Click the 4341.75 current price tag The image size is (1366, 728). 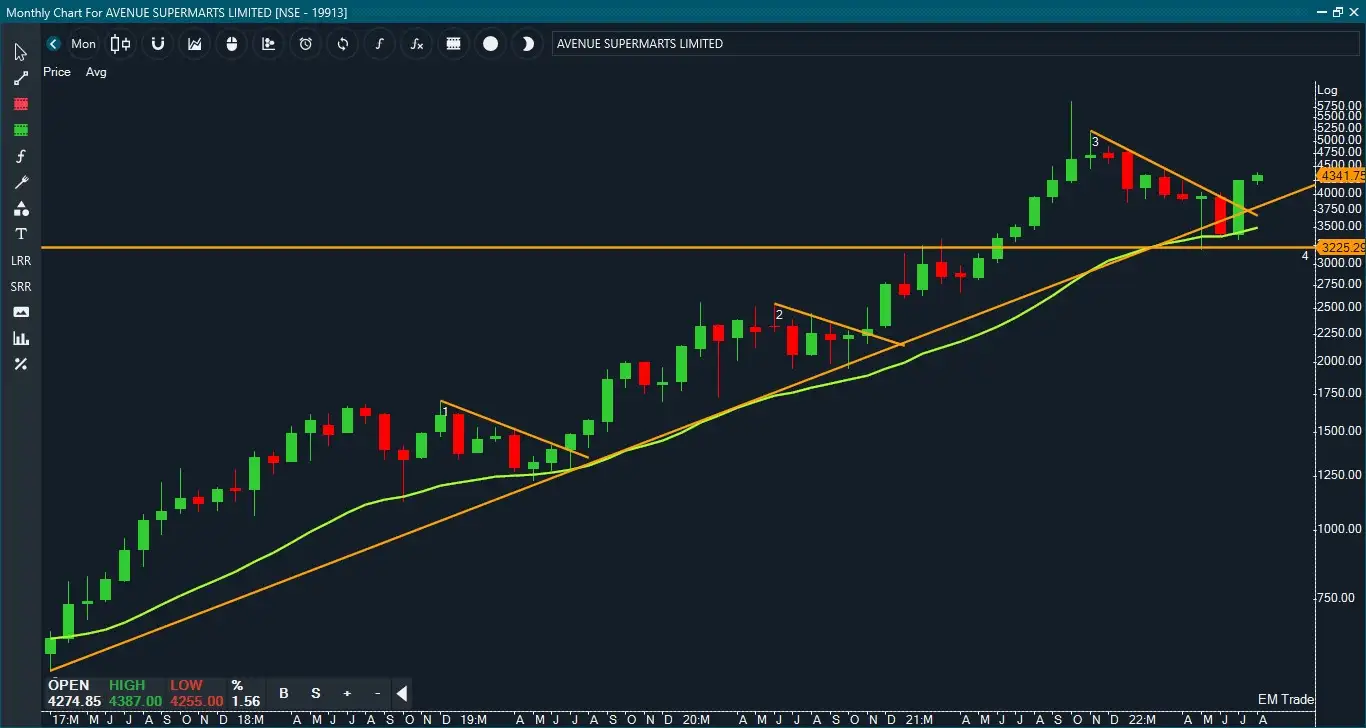1342,176
